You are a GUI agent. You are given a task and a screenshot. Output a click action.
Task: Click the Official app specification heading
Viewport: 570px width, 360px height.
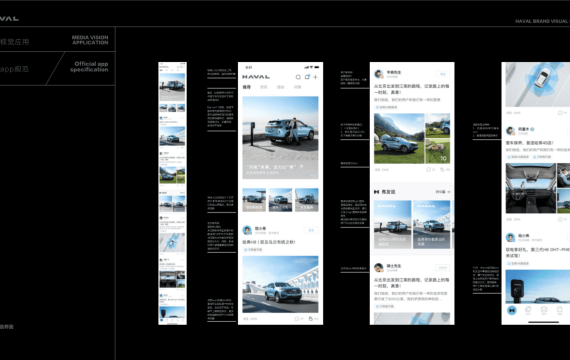pyautogui.click(x=89, y=67)
